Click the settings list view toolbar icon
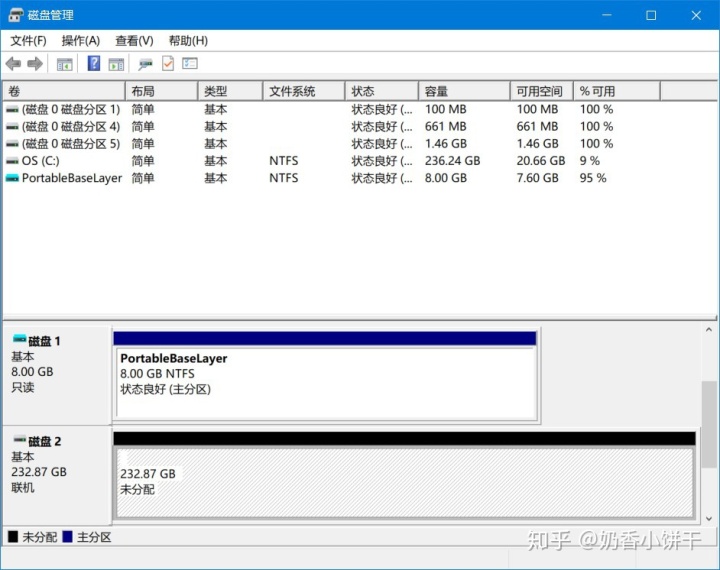 tap(190, 63)
